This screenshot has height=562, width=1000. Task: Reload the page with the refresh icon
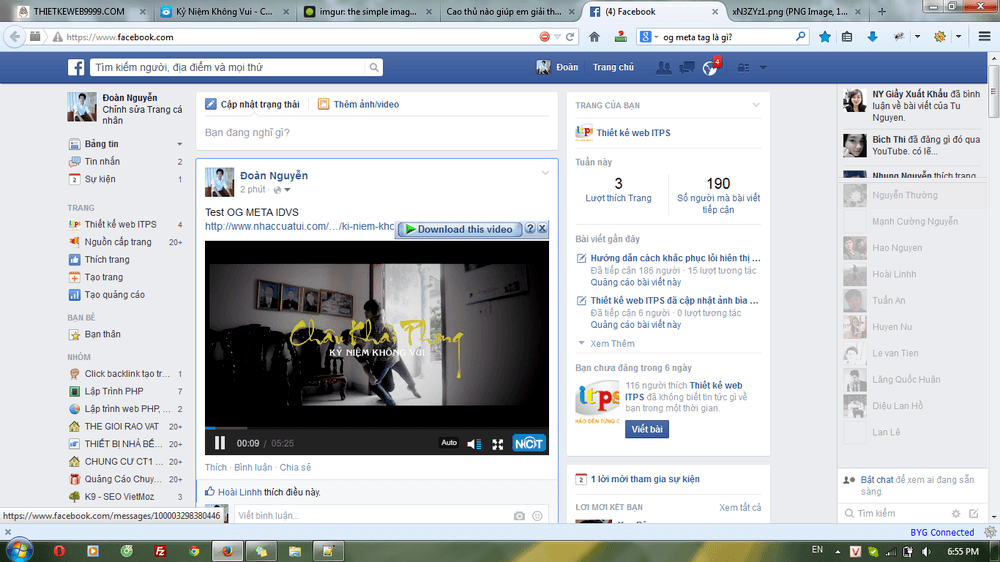coord(570,37)
